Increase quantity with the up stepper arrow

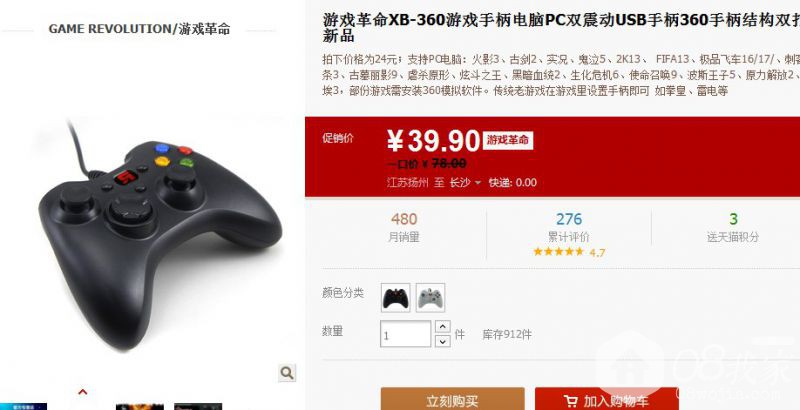pos(442,327)
